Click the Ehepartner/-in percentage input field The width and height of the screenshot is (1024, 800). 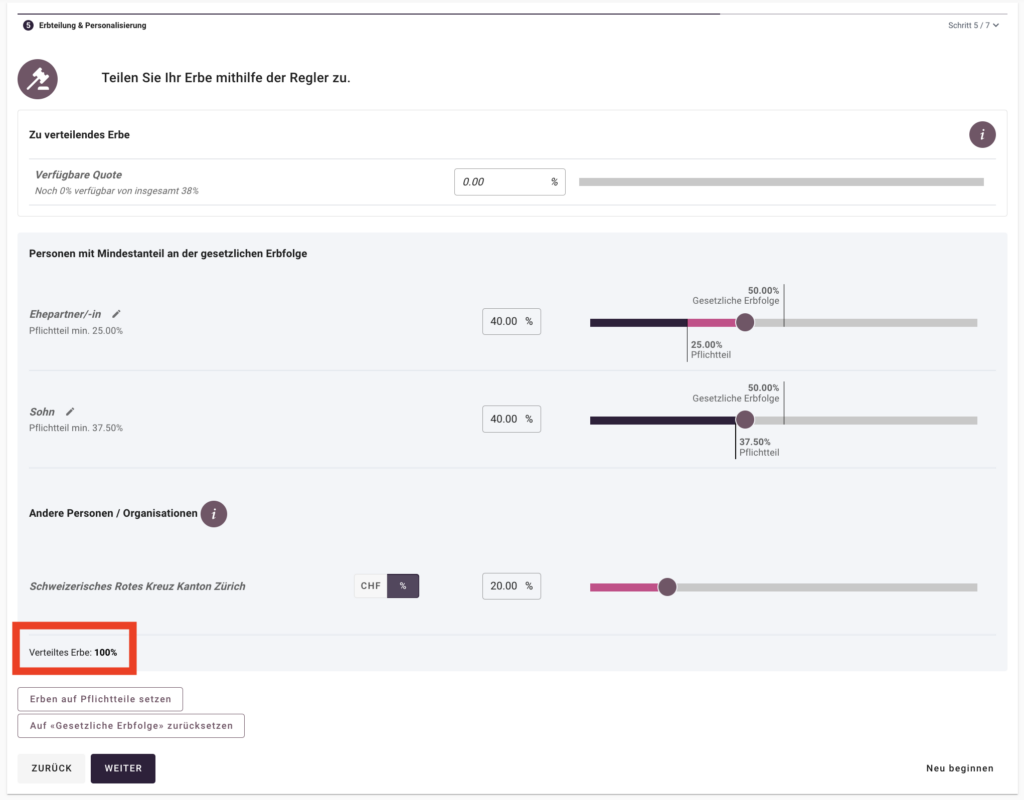(505, 322)
